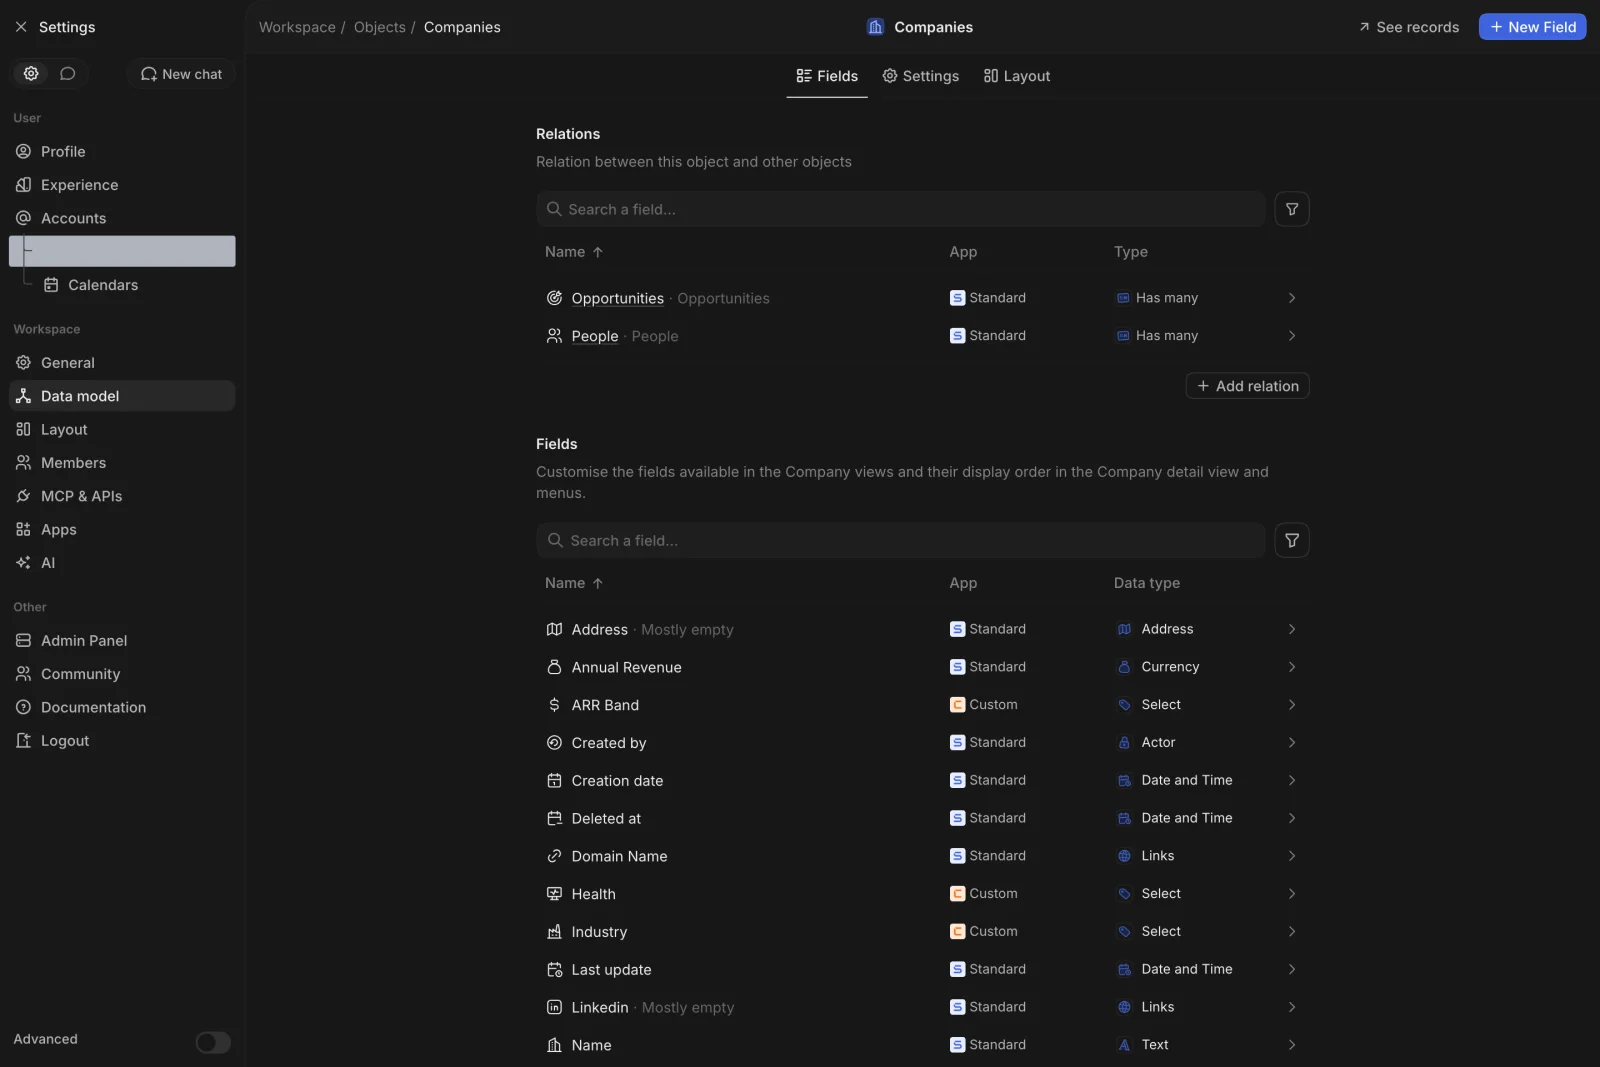The height and width of the screenshot is (1067, 1600).
Task: Expand the ARR Band row chevron
Action: (1292, 705)
